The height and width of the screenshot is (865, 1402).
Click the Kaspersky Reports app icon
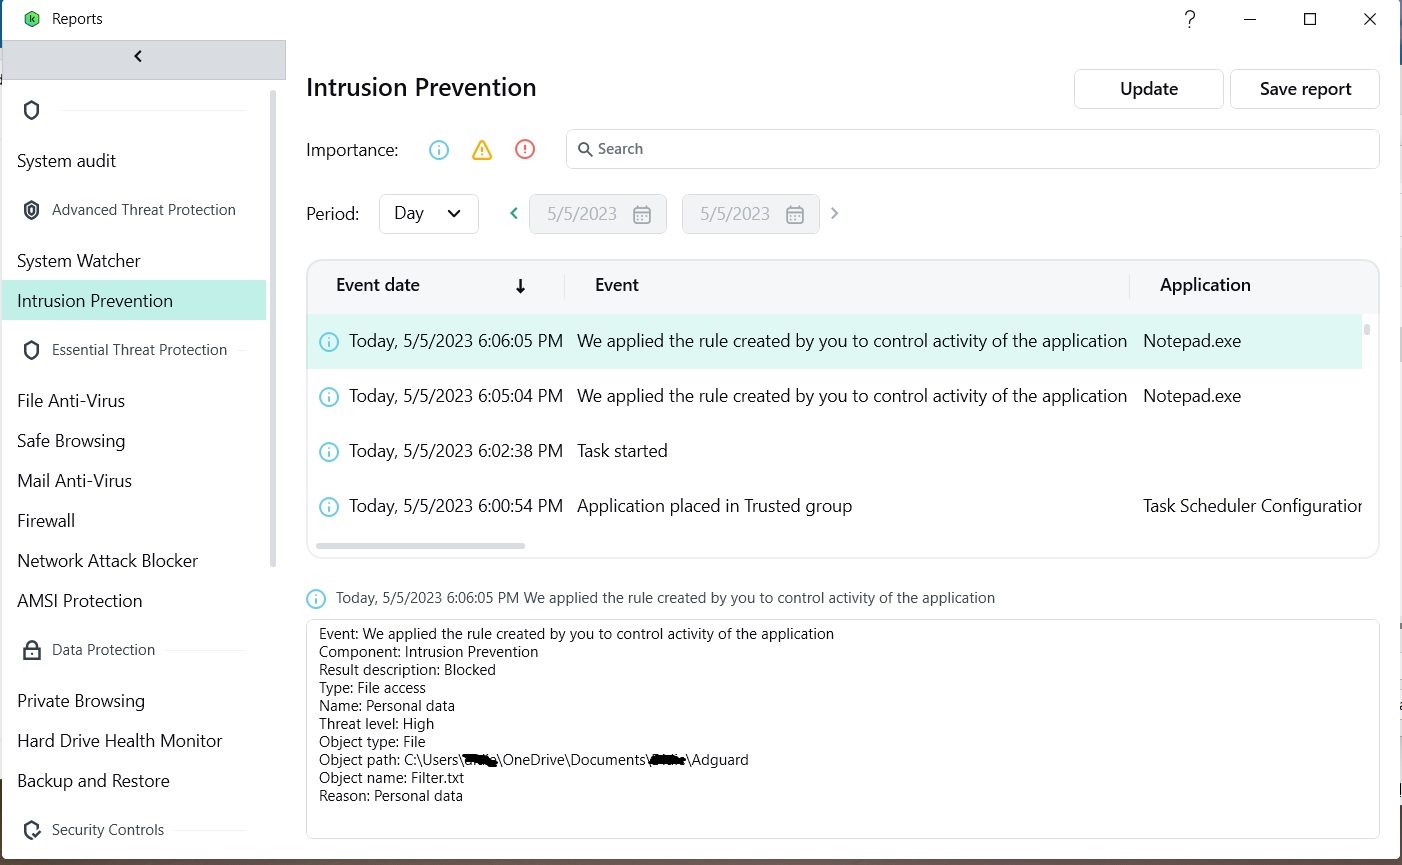[32, 19]
